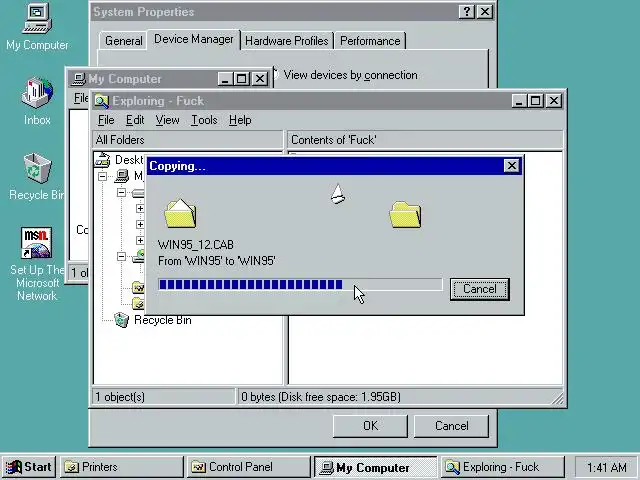Switch to Exploring - Fuck taskbar button
This screenshot has width=640, height=480.
coord(502,467)
